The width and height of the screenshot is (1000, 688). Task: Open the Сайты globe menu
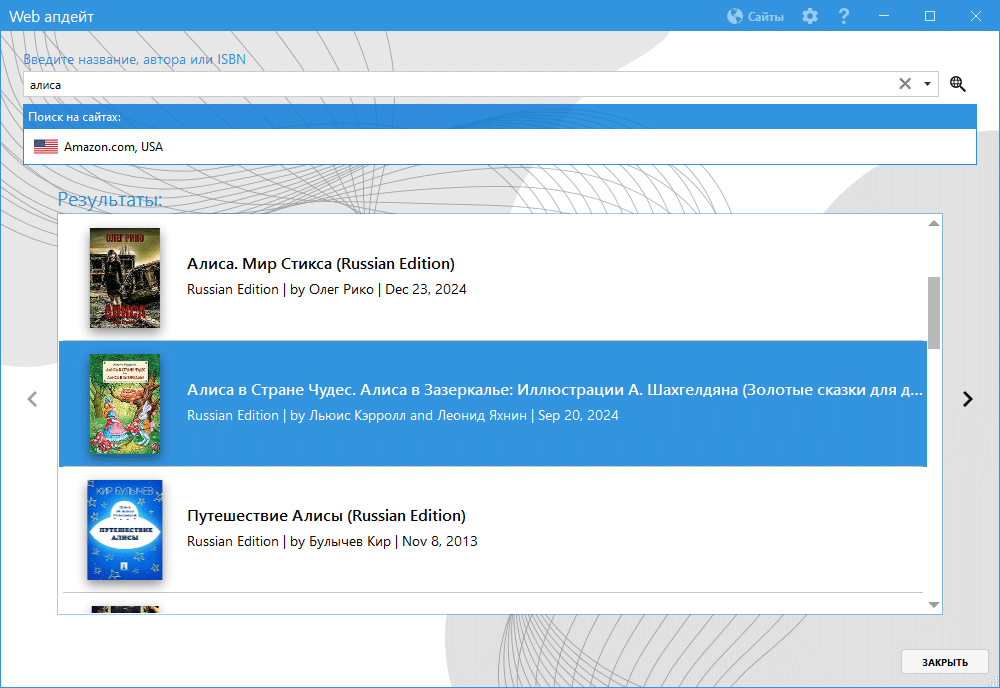[x=755, y=16]
